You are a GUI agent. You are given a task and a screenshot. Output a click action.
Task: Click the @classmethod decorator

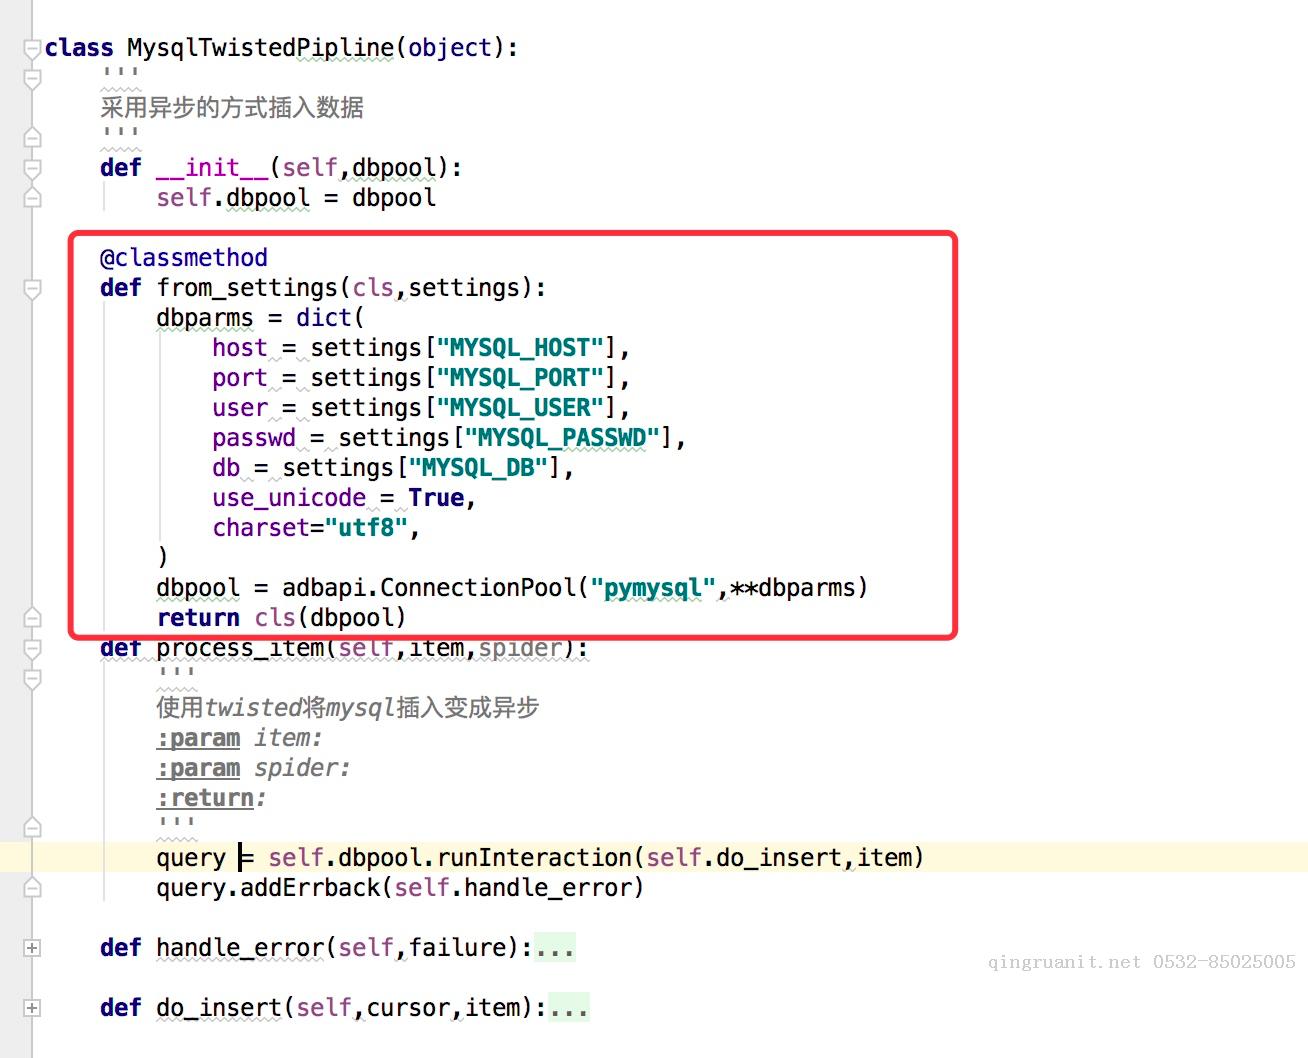pos(184,258)
